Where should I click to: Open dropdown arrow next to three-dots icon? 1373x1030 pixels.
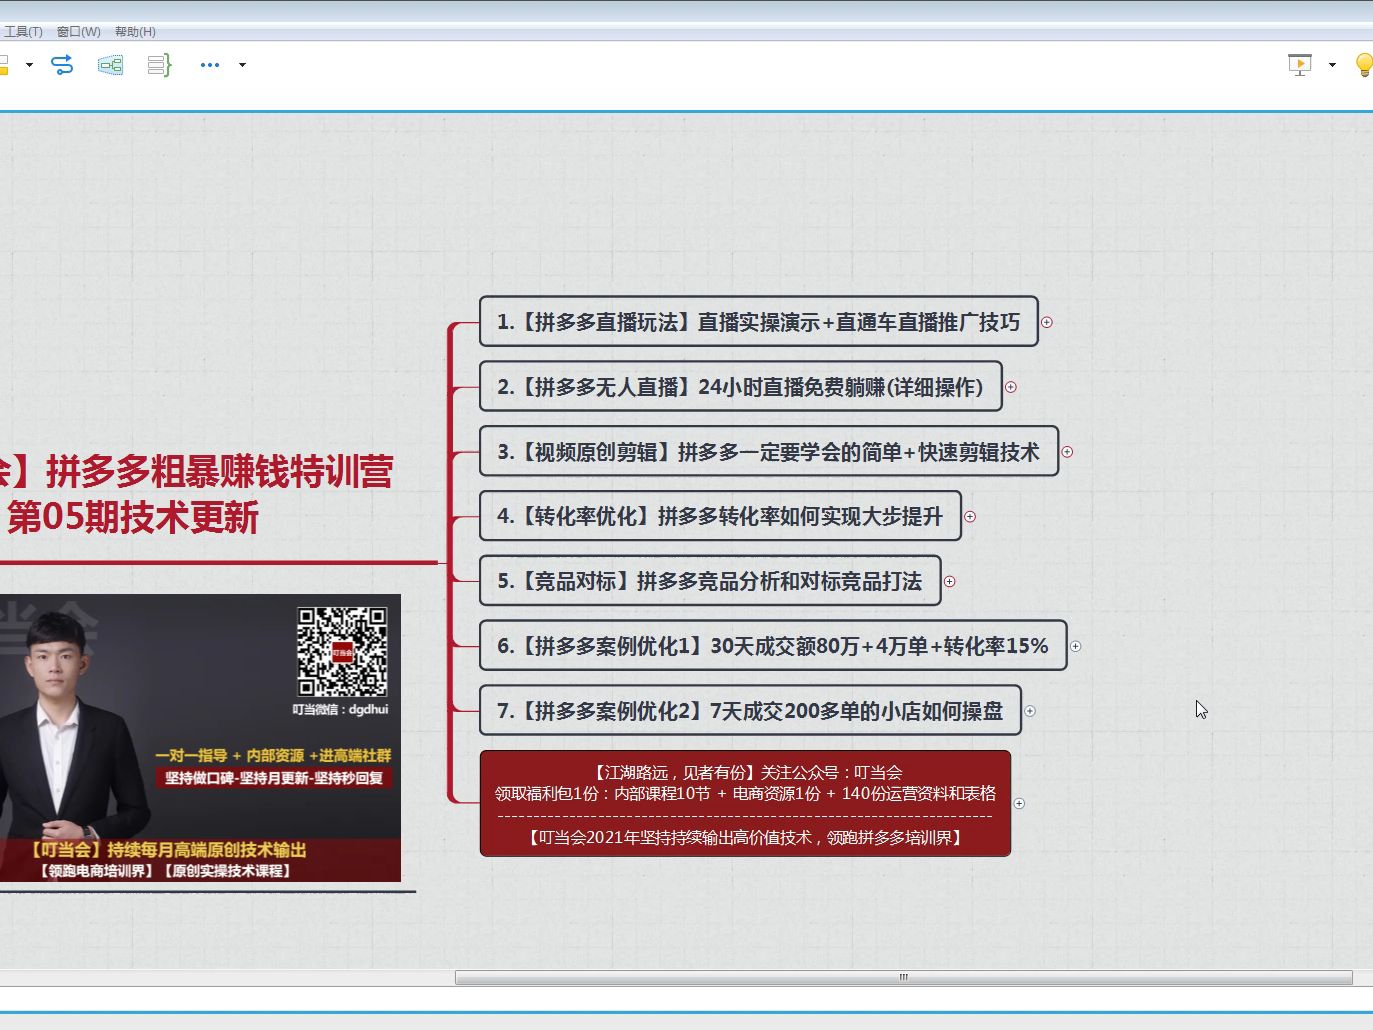tap(242, 65)
